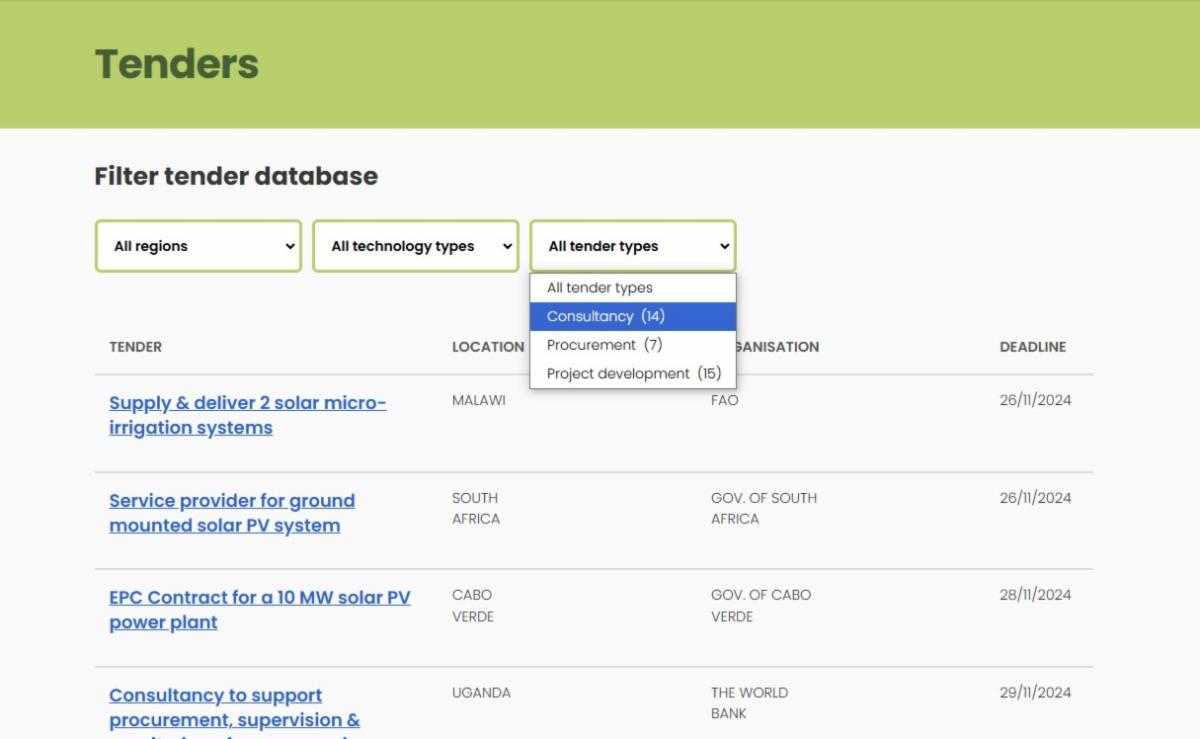Image resolution: width=1200 pixels, height=739 pixels.
Task: Collapse the All tender types dropdown
Action: coord(632,246)
